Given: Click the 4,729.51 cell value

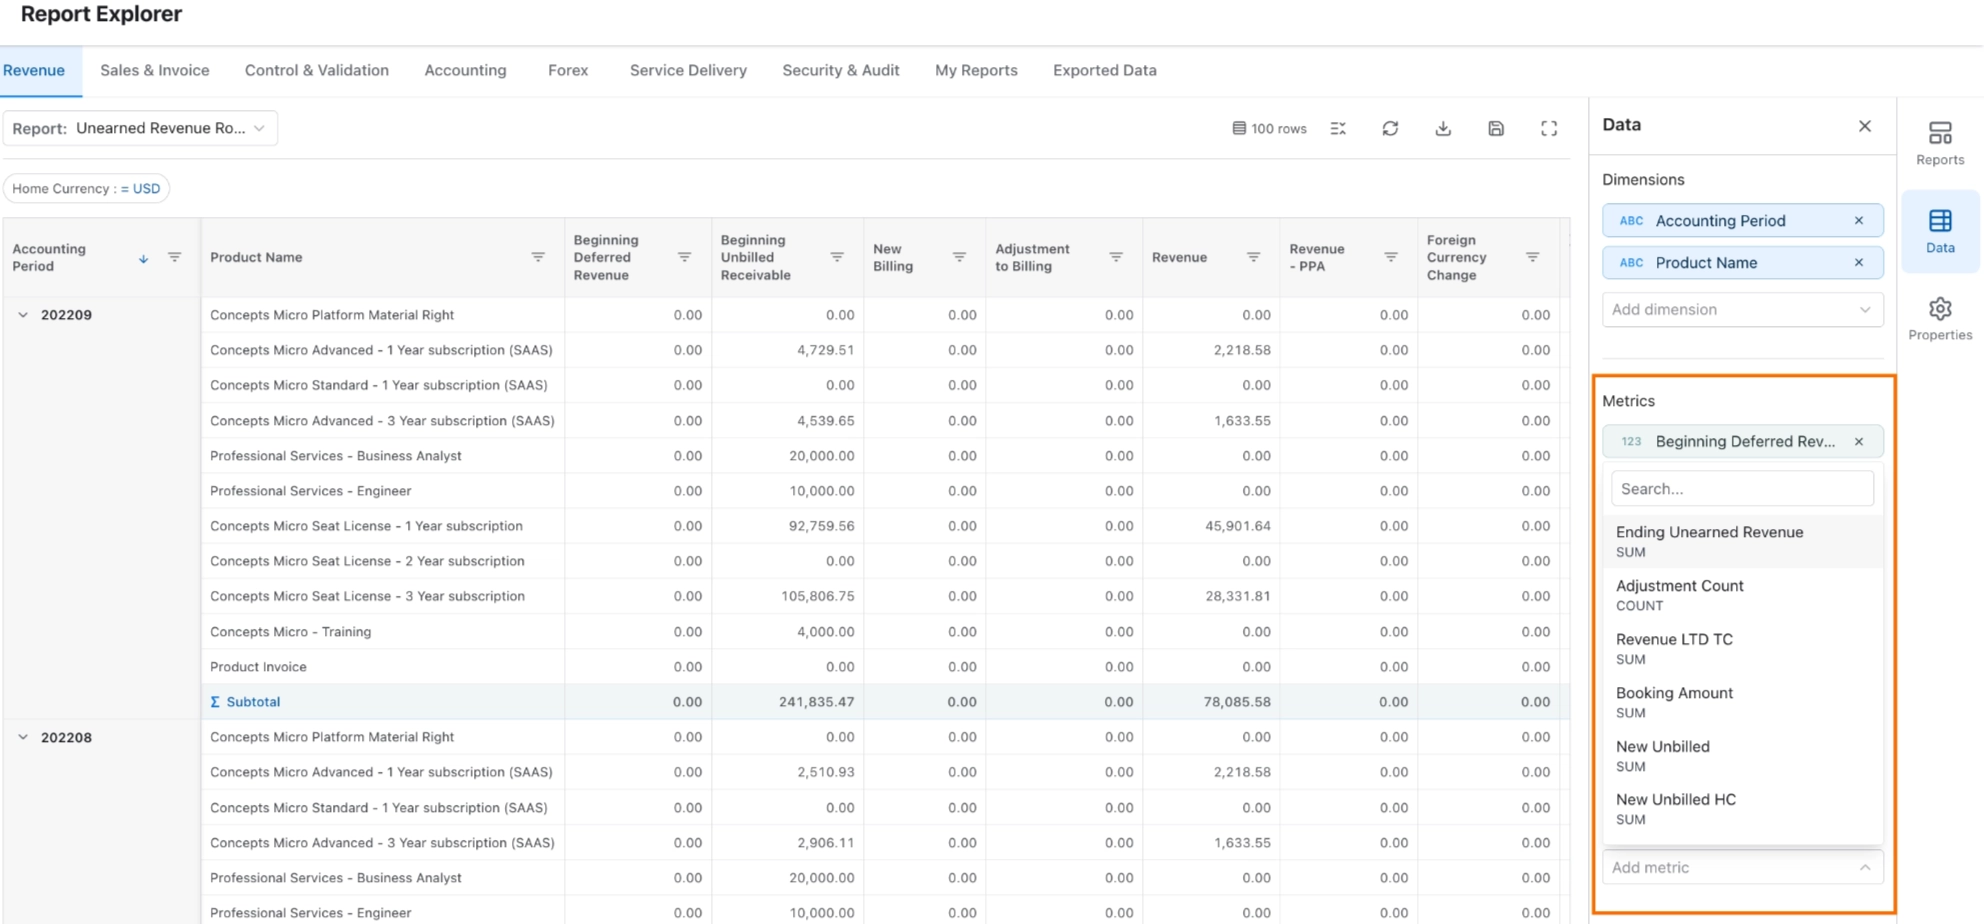Looking at the screenshot, I should point(825,350).
